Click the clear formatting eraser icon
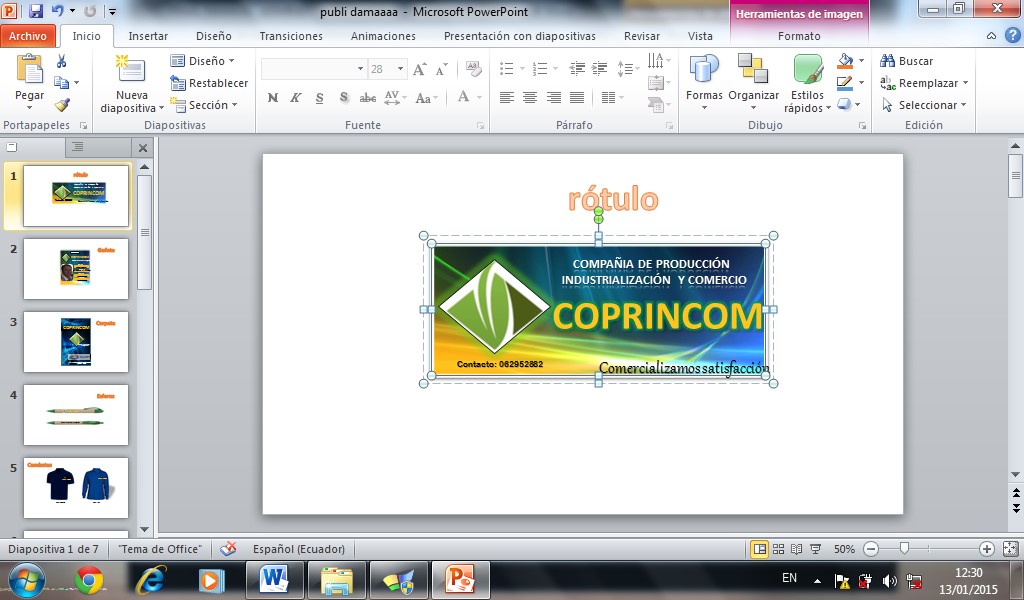Screen dimensions: 1024x600 click(473, 69)
